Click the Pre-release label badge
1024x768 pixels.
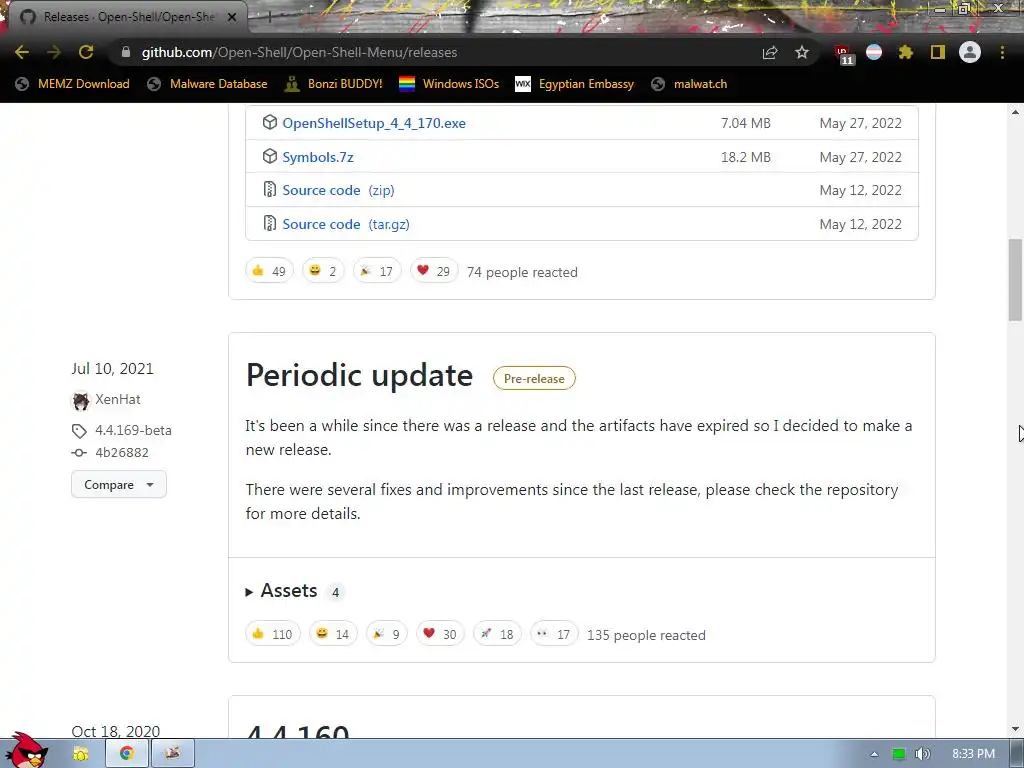(x=534, y=379)
